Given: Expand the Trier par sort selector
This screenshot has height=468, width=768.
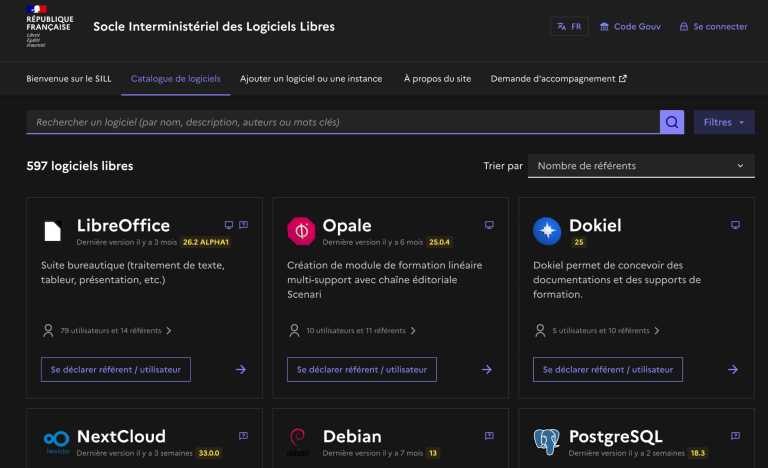Looking at the screenshot, I should pyautogui.click(x=641, y=166).
